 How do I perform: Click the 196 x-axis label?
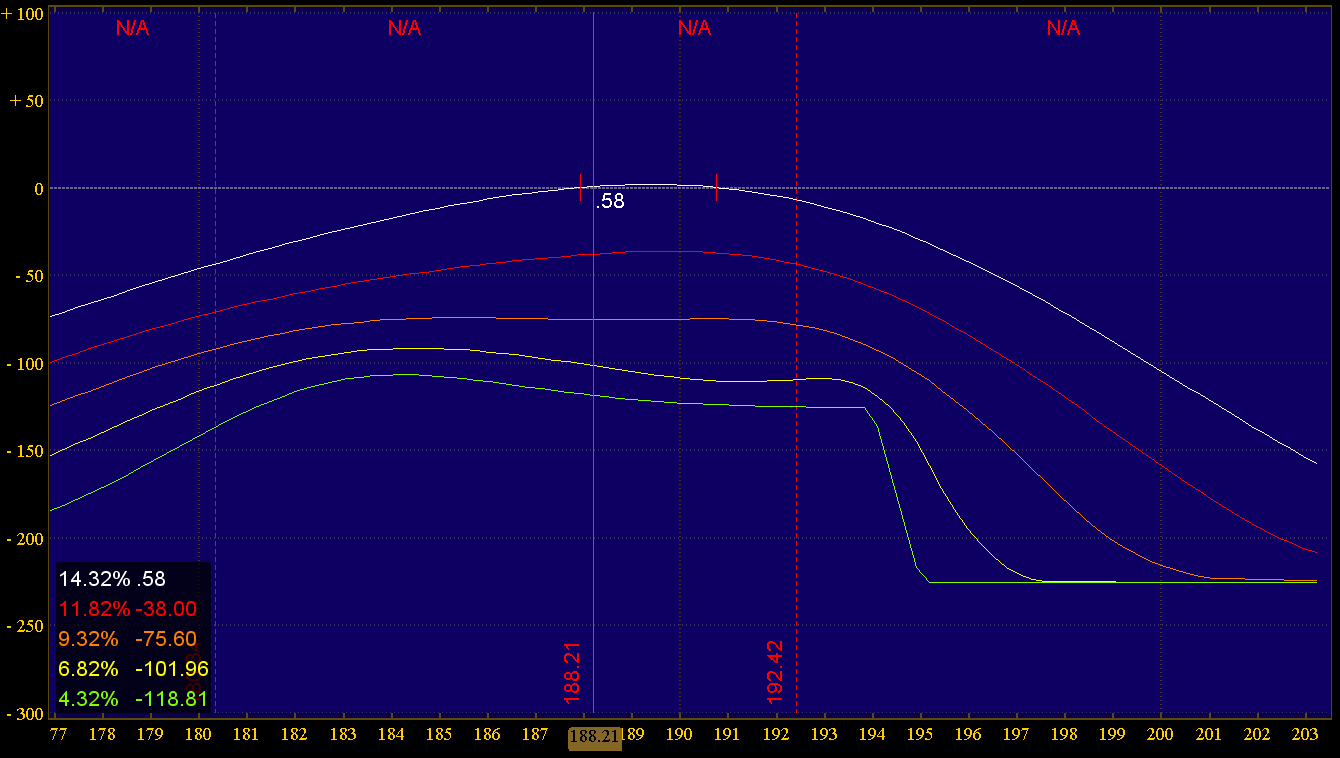pyautogui.click(x=968, y=735)
